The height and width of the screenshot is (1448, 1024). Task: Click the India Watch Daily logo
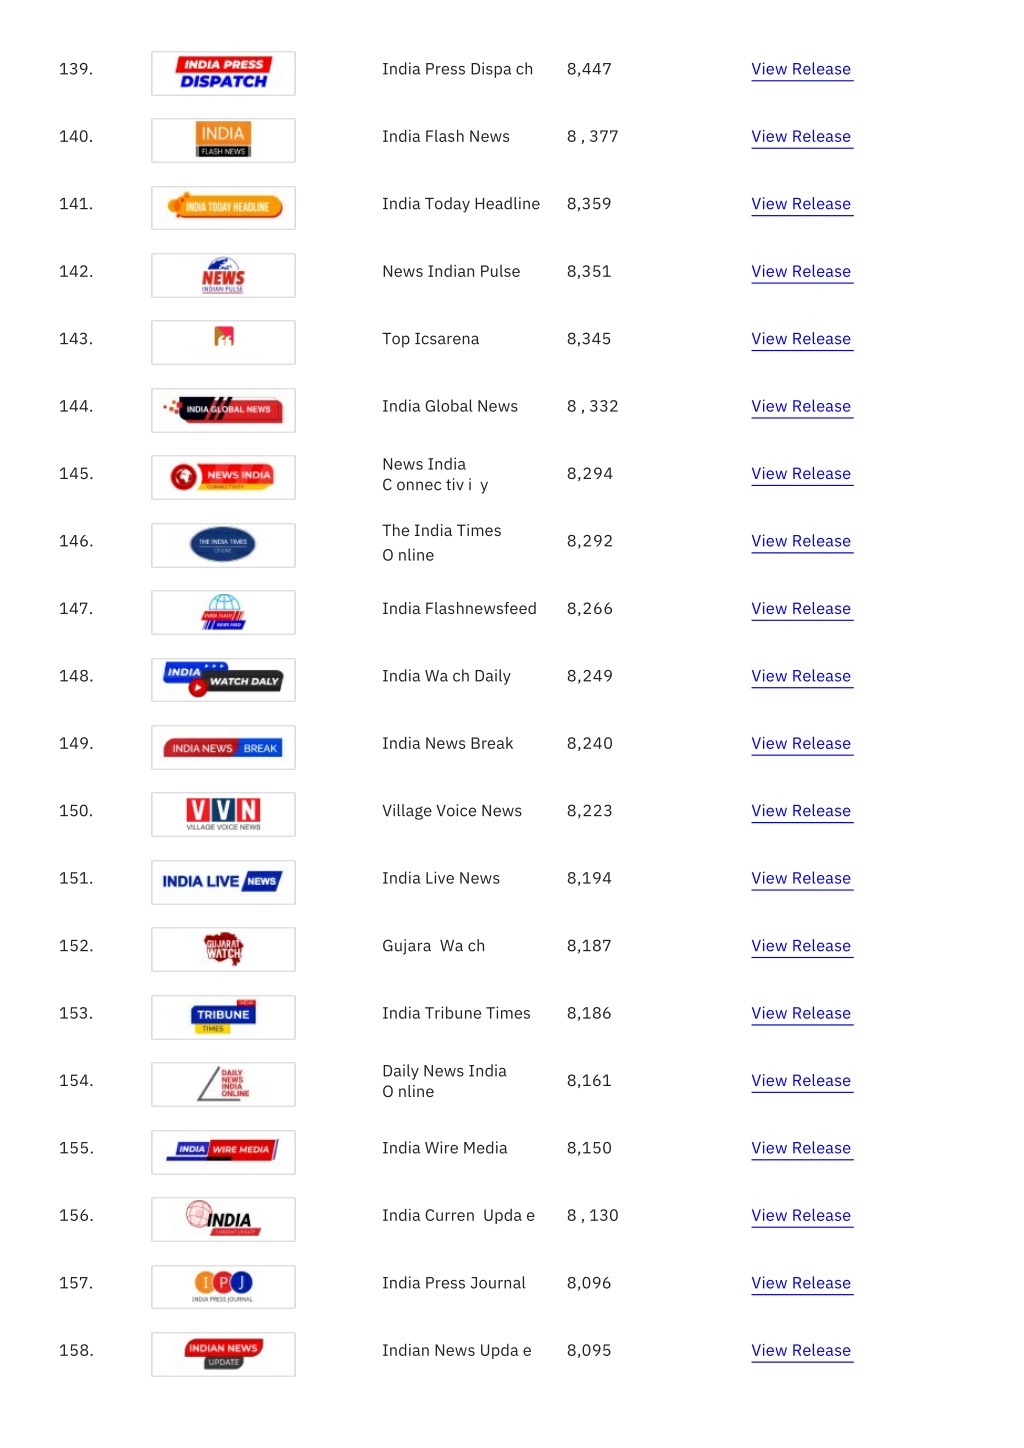pos(223,680)
